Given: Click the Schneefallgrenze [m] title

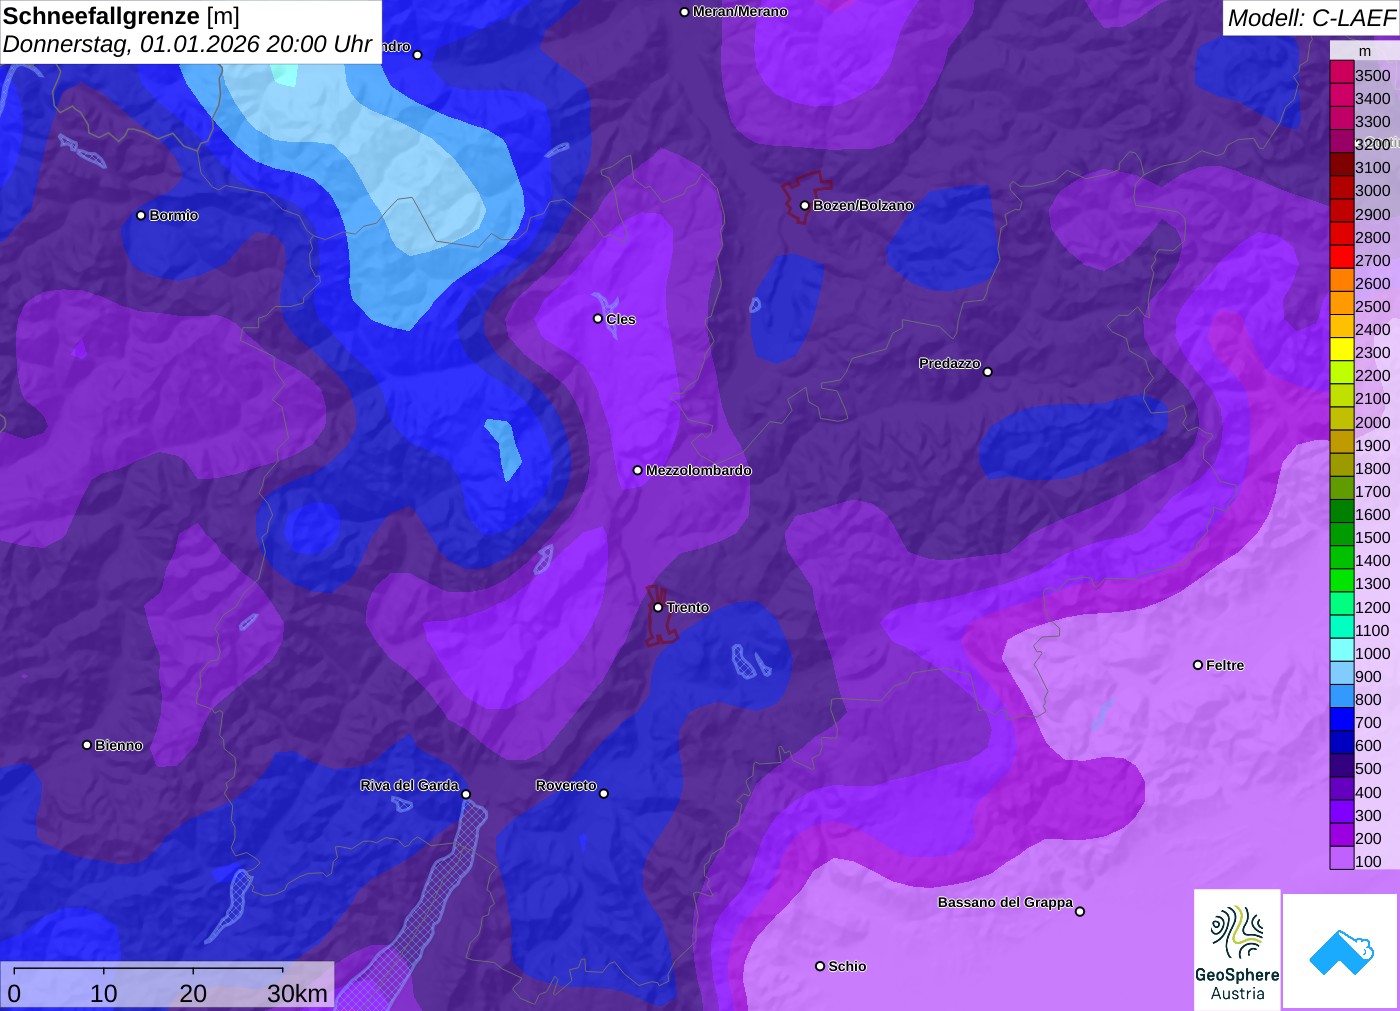Looking at the screenshot, I should tap(121, 16).
